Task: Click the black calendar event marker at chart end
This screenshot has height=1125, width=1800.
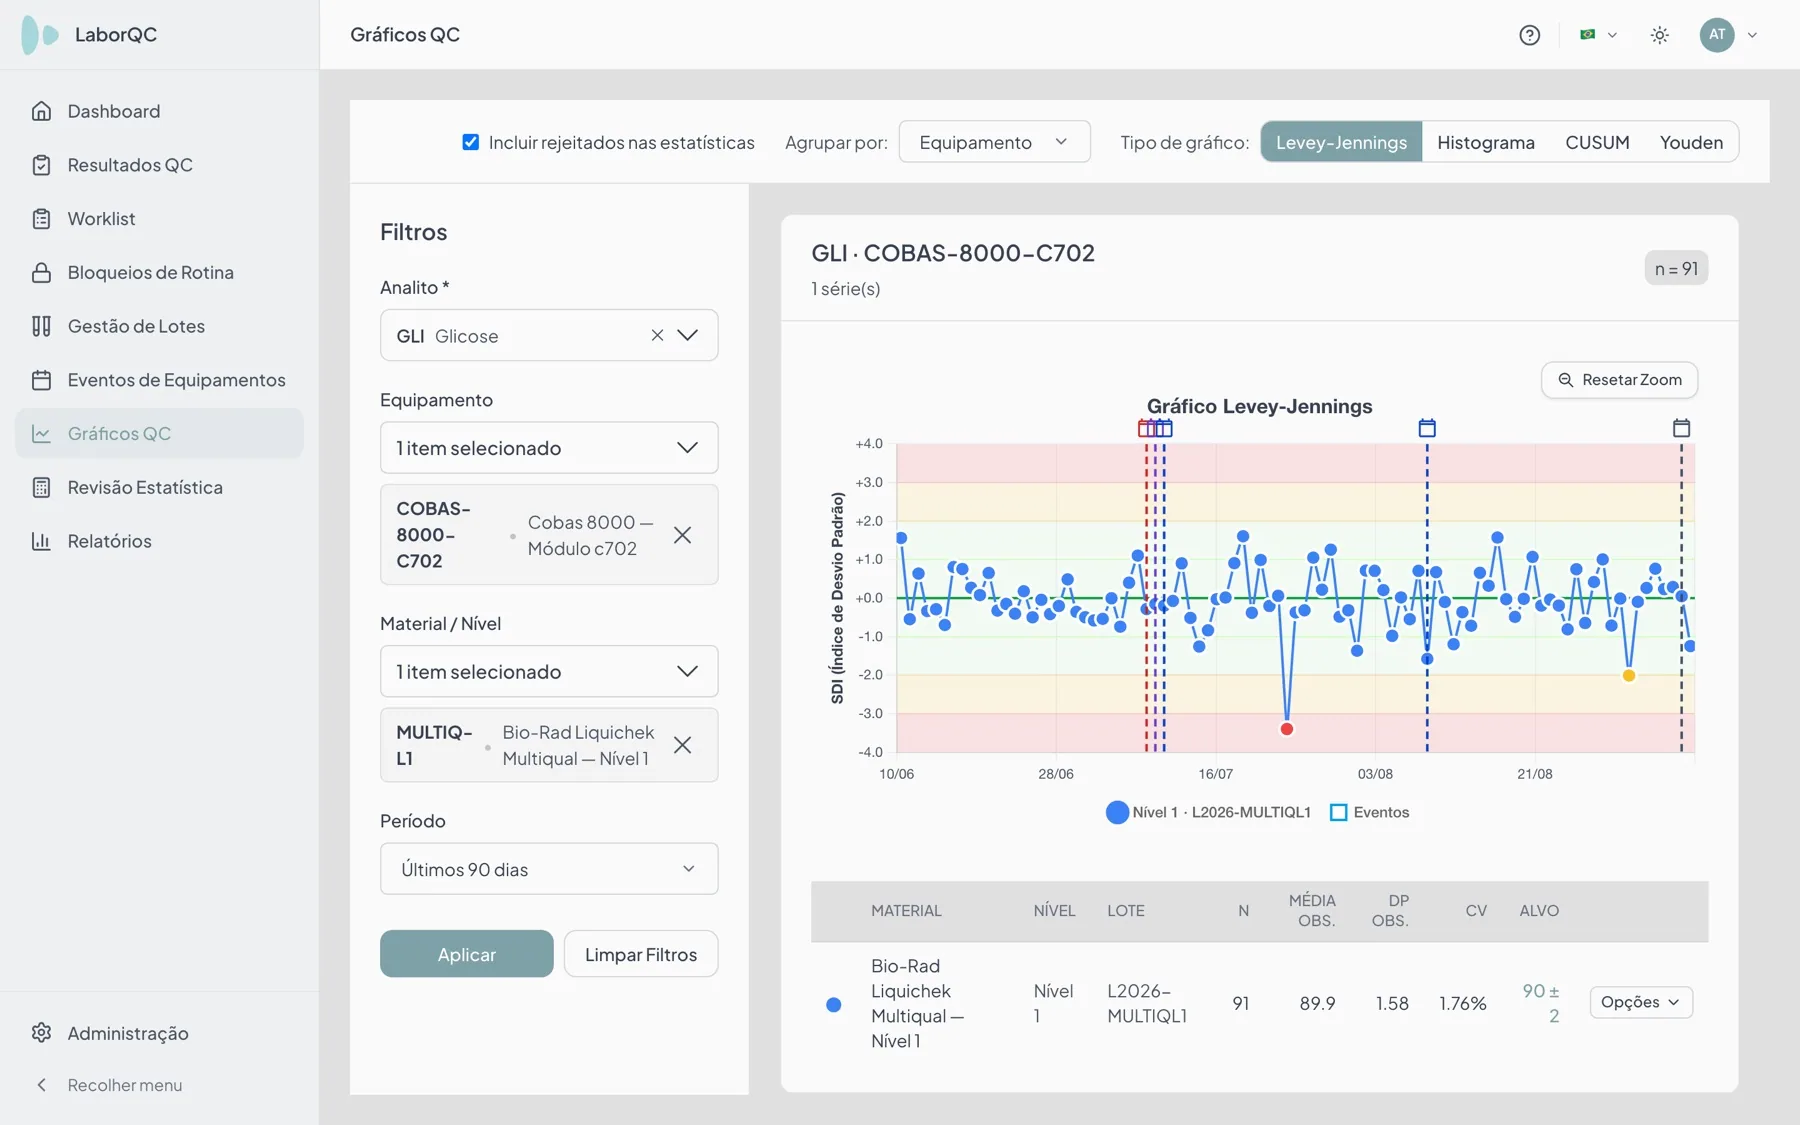Action: [1681, 428]
